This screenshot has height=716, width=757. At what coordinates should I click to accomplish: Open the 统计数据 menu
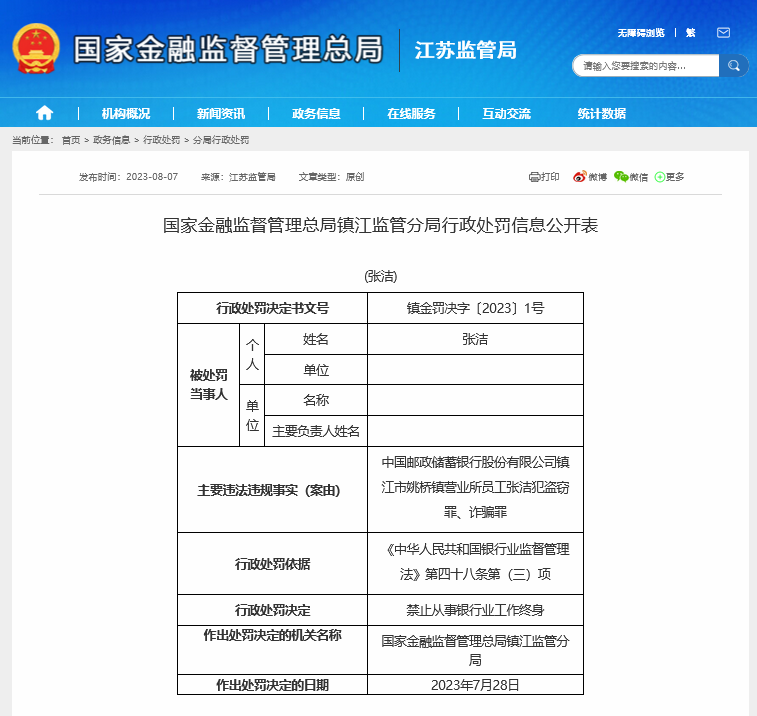click(602, 113)
